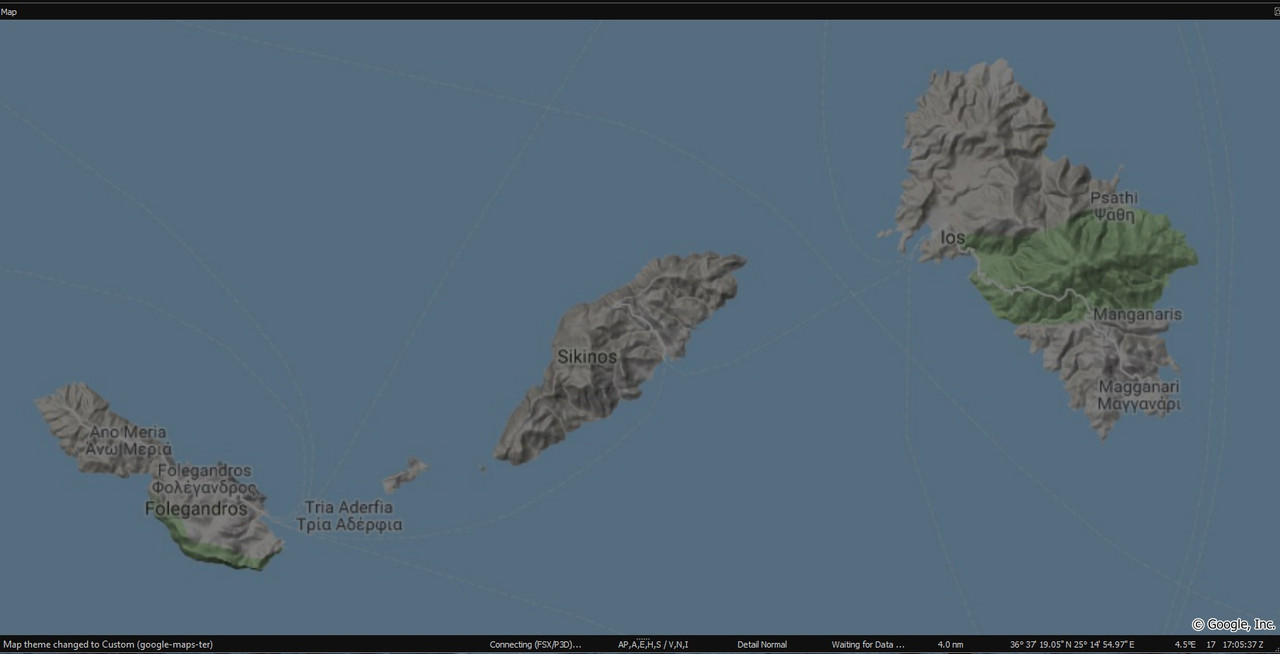
Task: Click the "Connecting (FSX/P3D)..." status entry
Action: coord(535,645)
